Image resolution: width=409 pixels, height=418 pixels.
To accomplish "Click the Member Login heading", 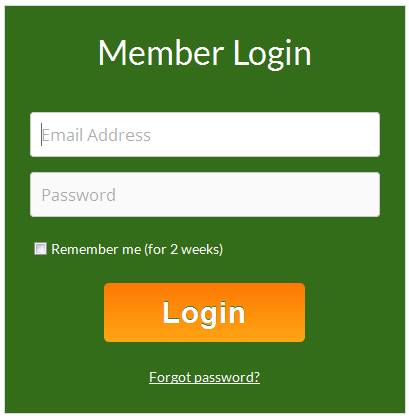I will tap(205, 53).
